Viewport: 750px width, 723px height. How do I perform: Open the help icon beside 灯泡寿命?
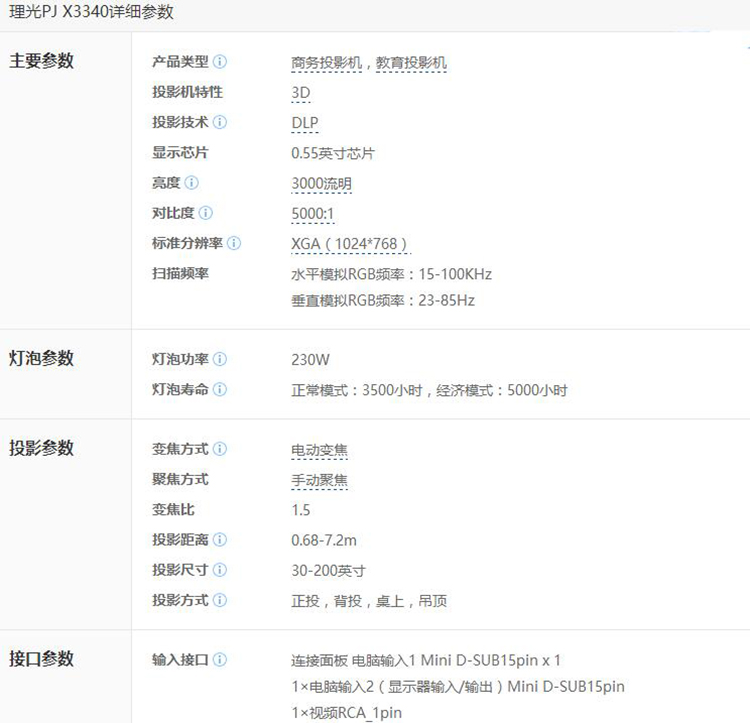(220, 389)
